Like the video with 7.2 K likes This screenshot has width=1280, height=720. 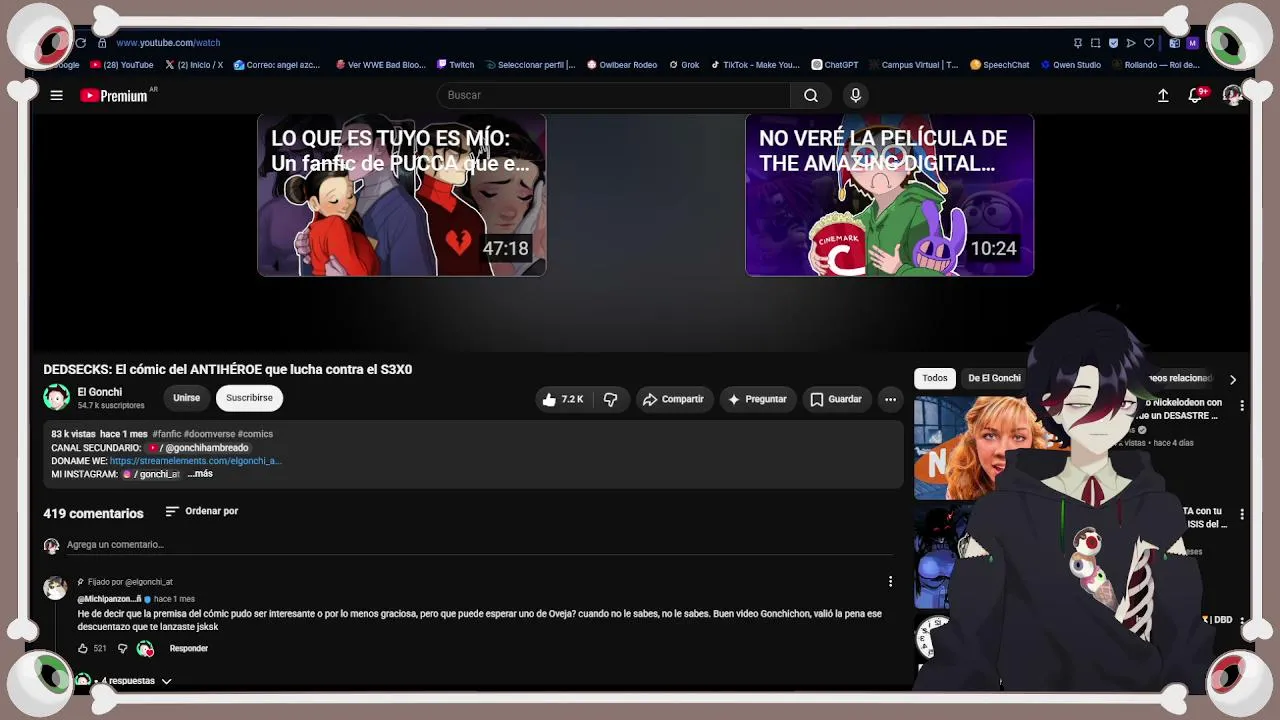pyautogui.click(x=562, y=399)
